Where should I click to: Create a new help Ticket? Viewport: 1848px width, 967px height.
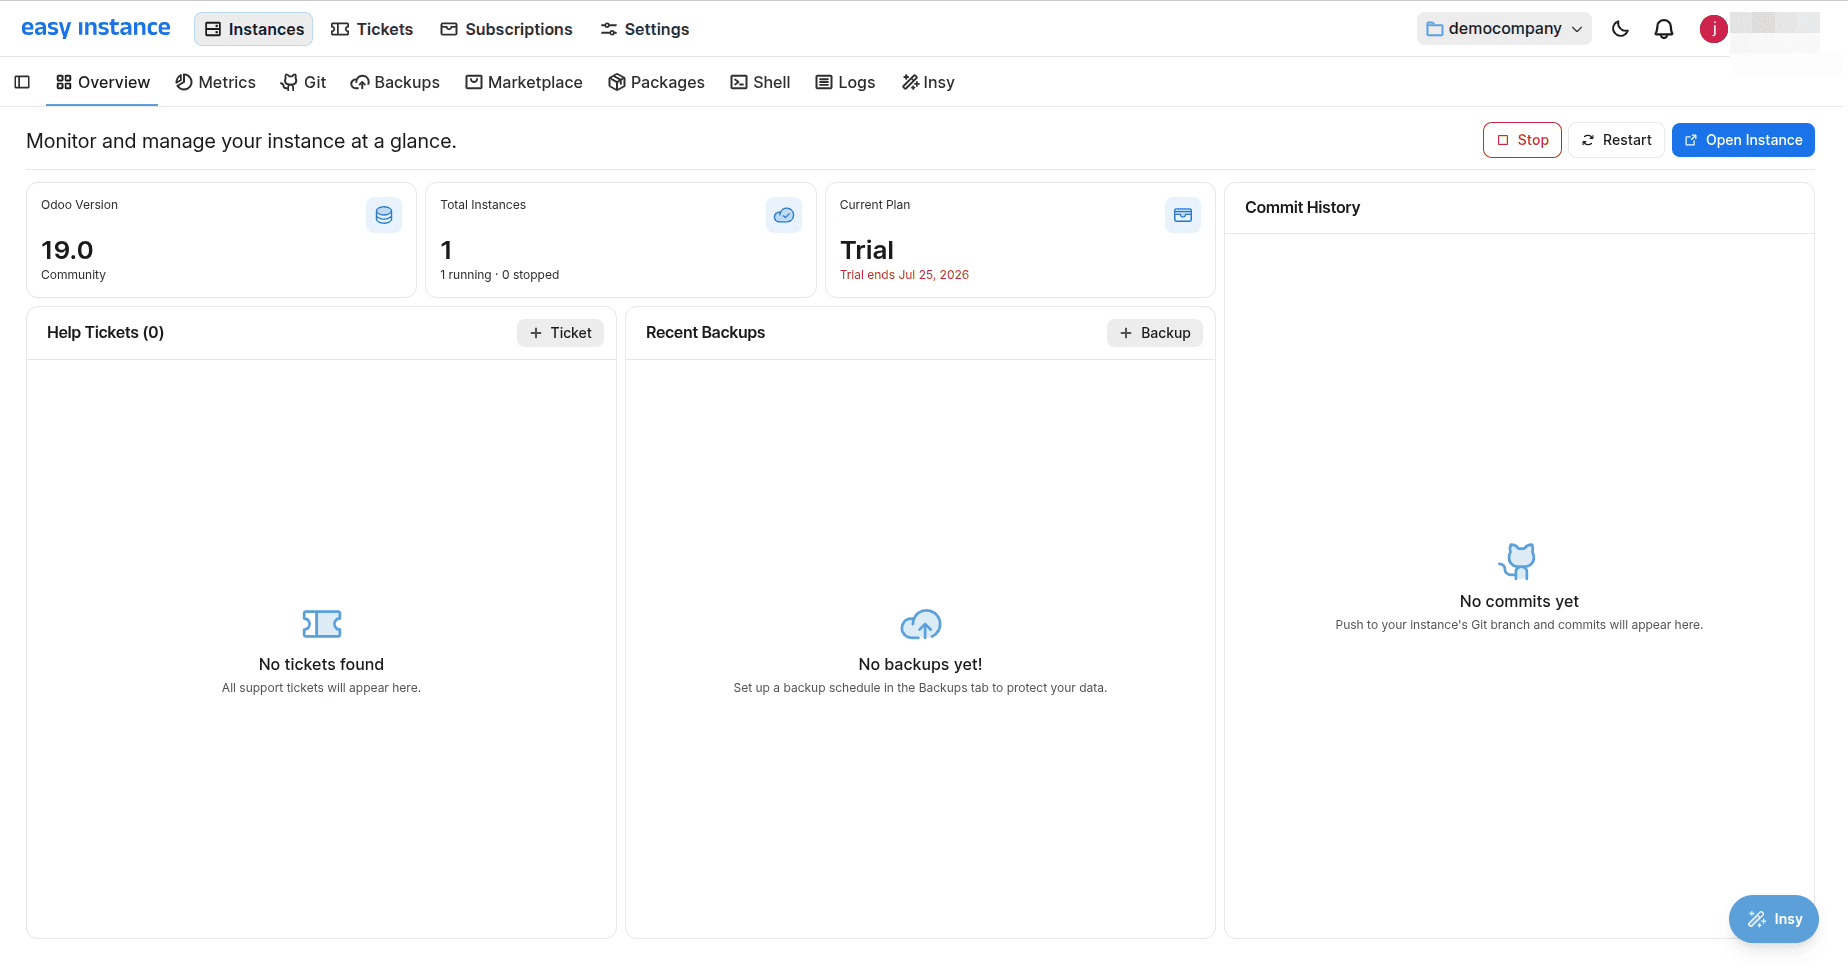pos(560,333)
